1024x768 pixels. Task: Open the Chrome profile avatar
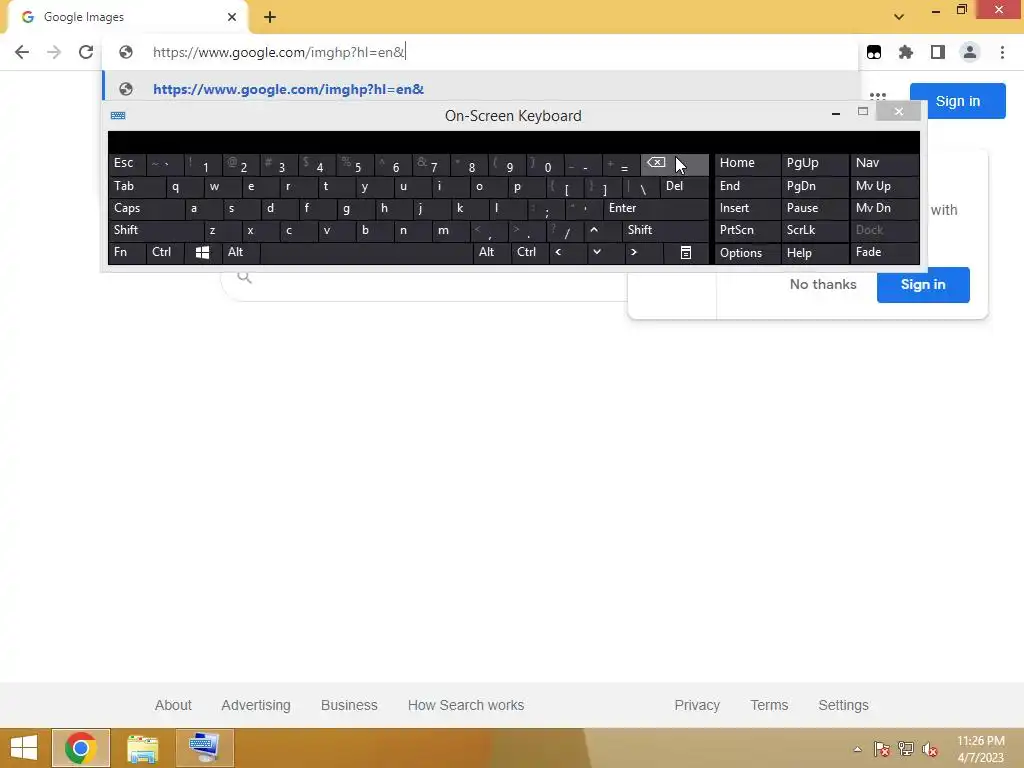[970, 52]
